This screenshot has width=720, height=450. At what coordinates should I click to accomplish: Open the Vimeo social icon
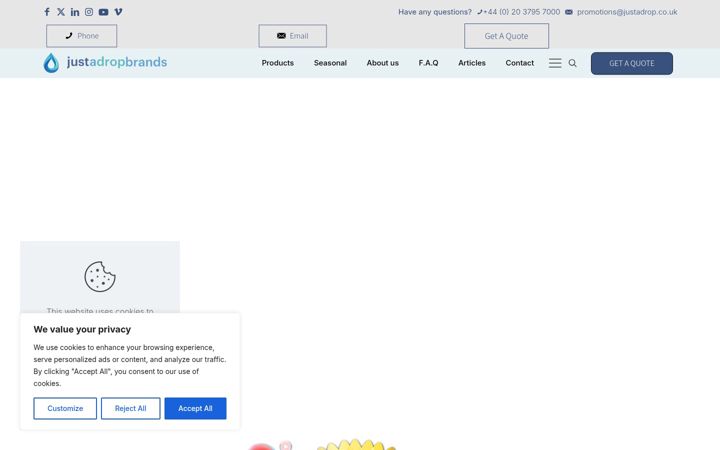click(x=118, y=12)
